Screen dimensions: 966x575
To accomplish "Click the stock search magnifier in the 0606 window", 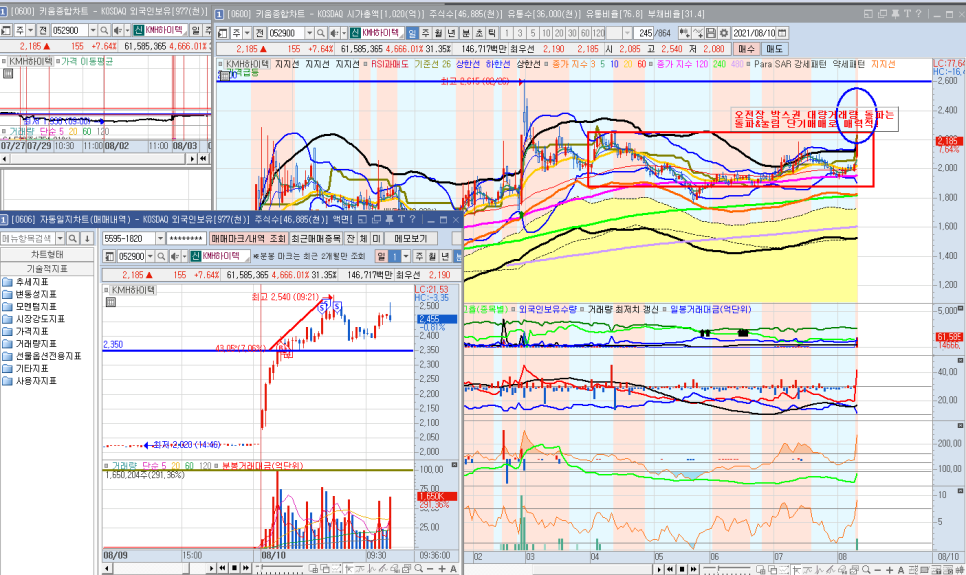I will tap(161, 256).
